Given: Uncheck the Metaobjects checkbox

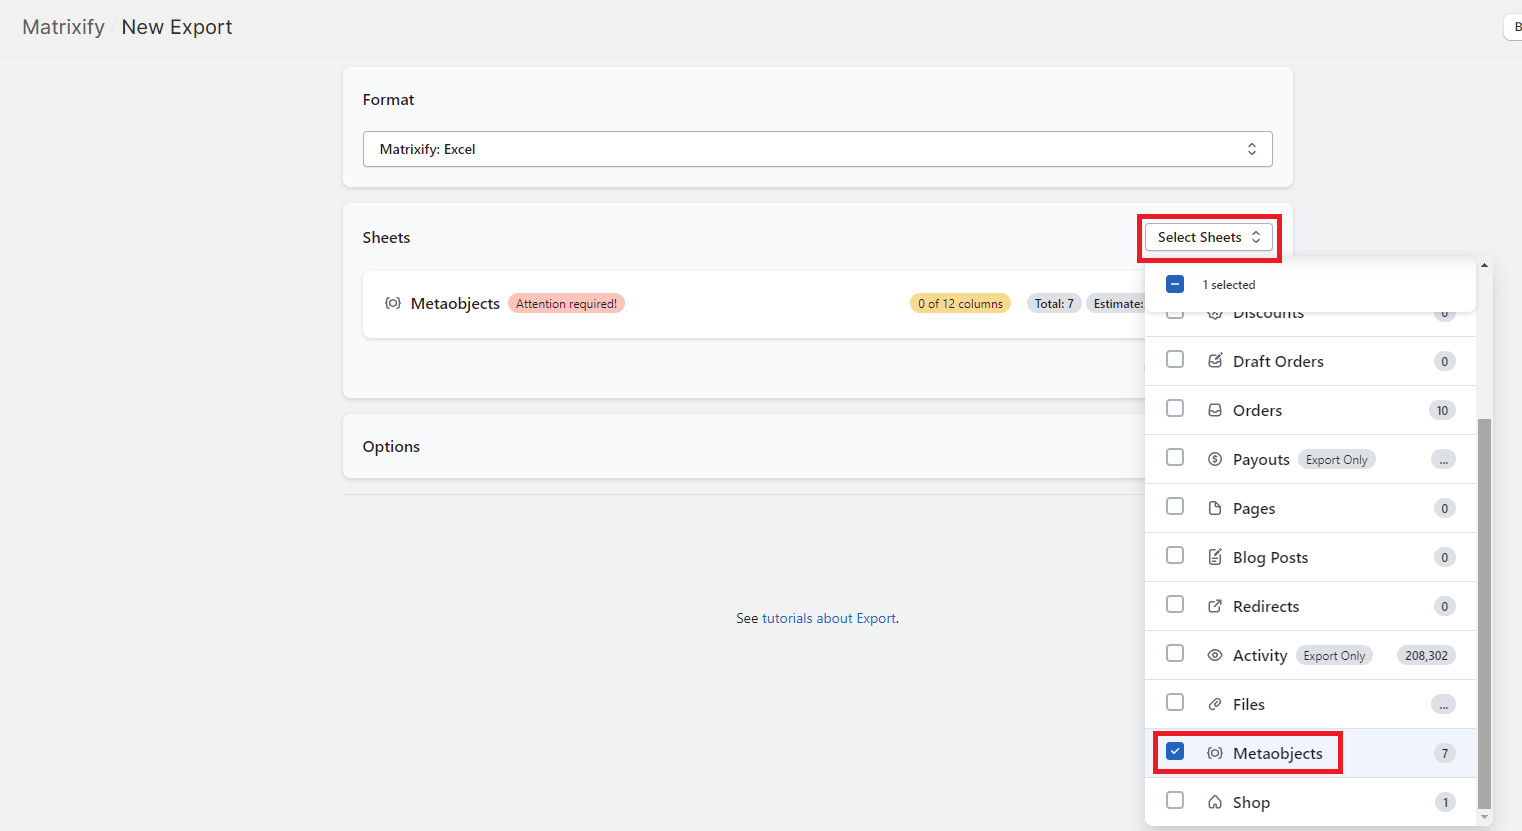Looking at the screenshot, I should tap(1175, 752).
